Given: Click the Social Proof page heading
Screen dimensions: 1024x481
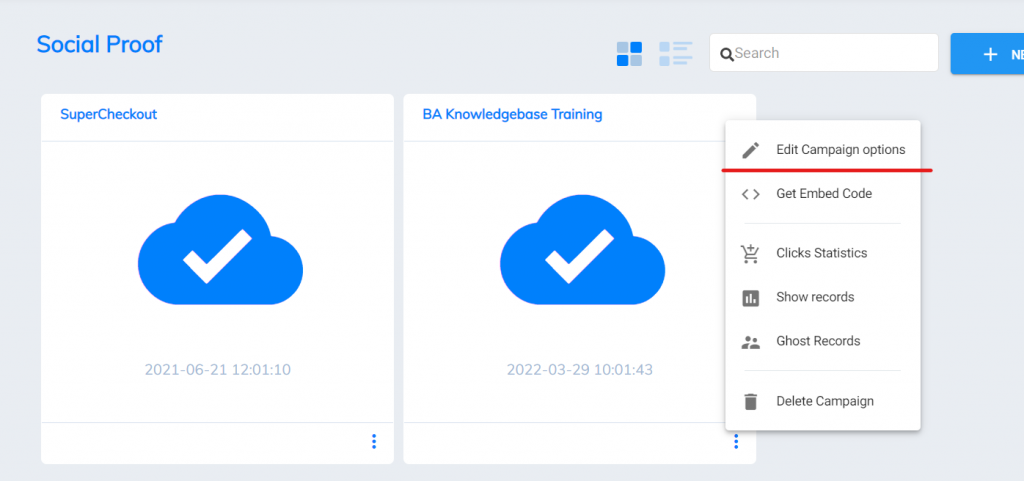Looking at the screenshot, I should (x=99, y=44).
